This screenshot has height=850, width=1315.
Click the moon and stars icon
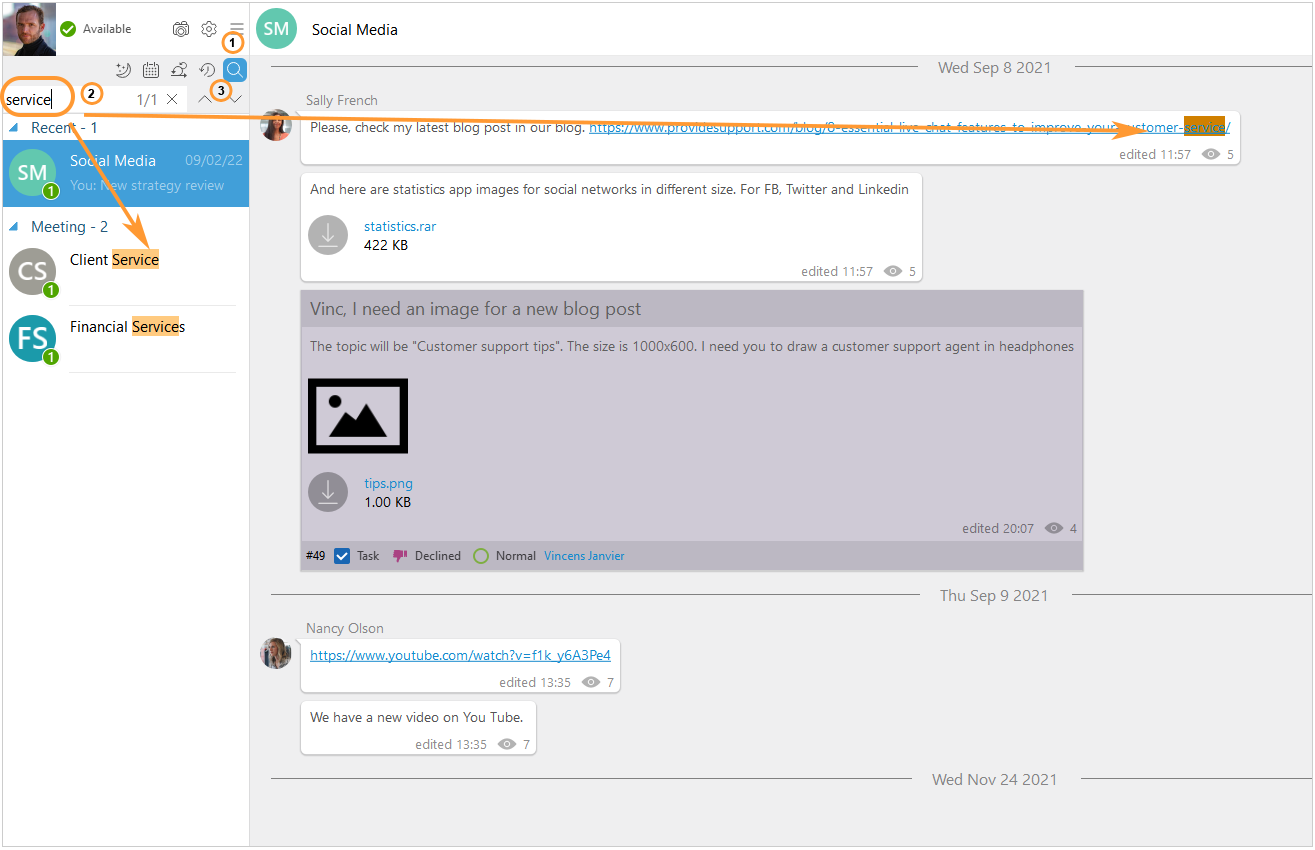tap(123, 70)
